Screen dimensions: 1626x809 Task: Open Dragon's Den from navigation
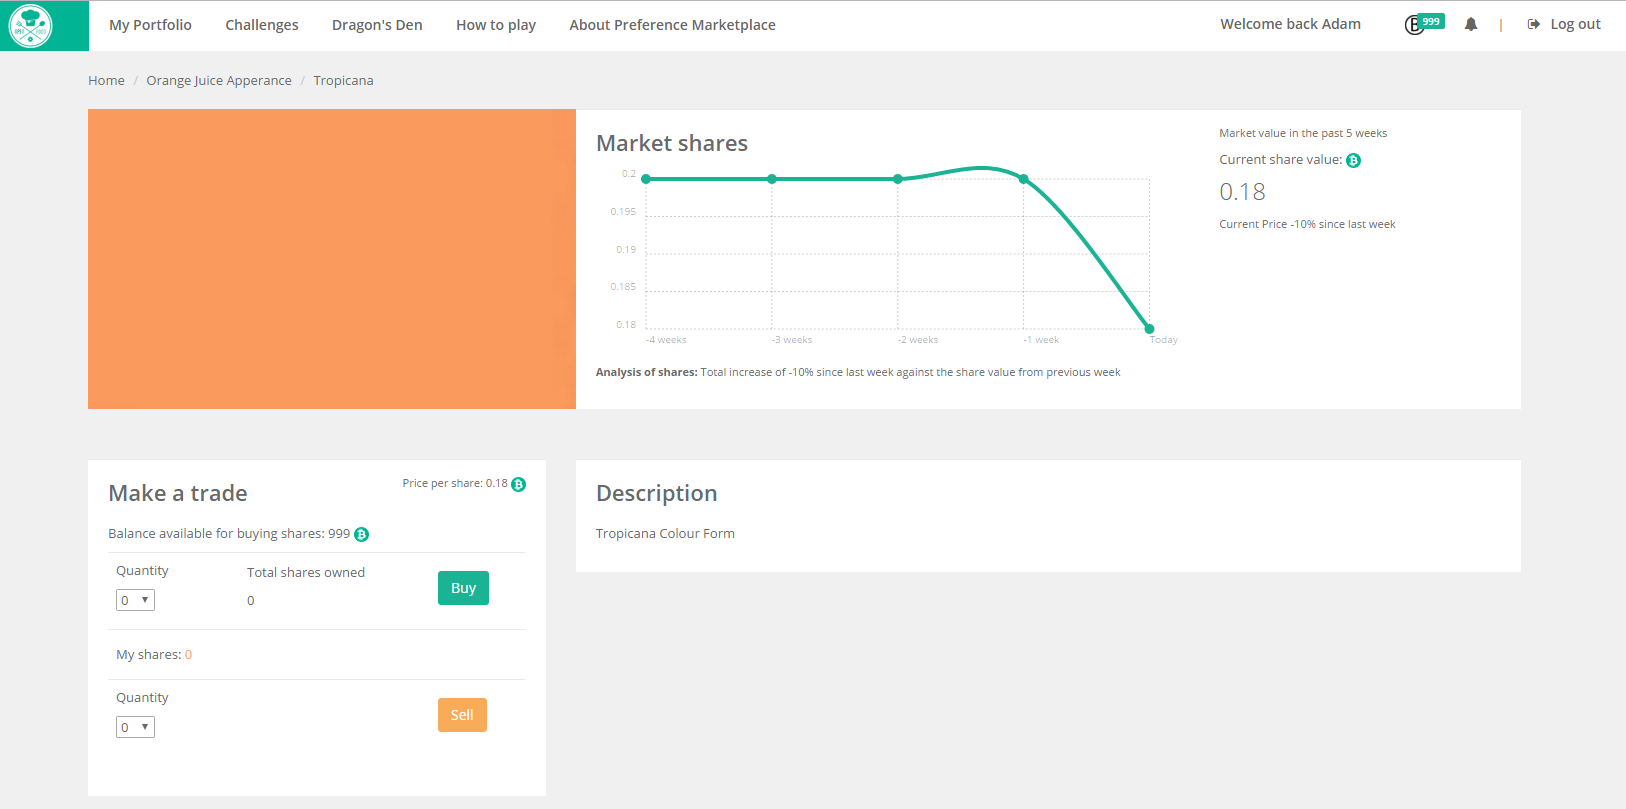(377, 25)
